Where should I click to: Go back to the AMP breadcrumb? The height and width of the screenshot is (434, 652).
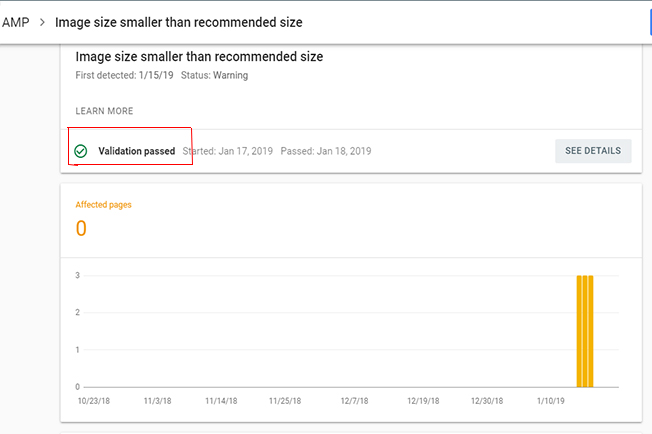coord(16,22)
